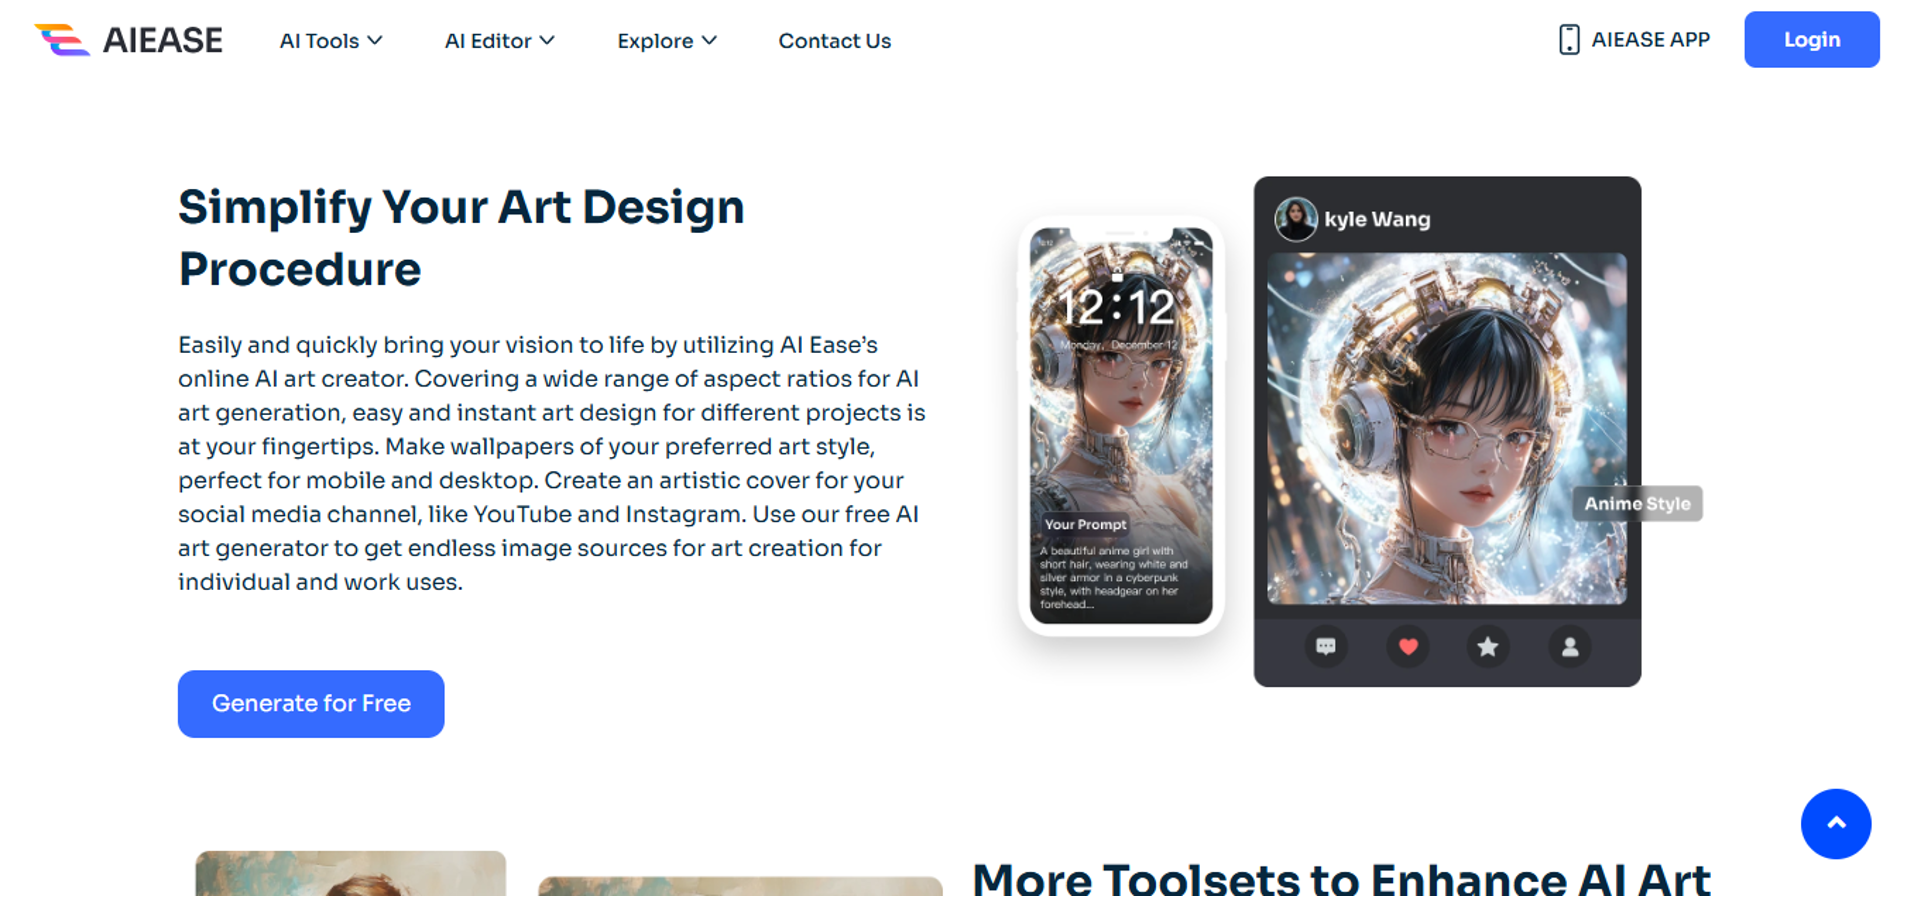Click the Generate for Free button
This screenshot has height=897, width=1914.
coord(311,704)
